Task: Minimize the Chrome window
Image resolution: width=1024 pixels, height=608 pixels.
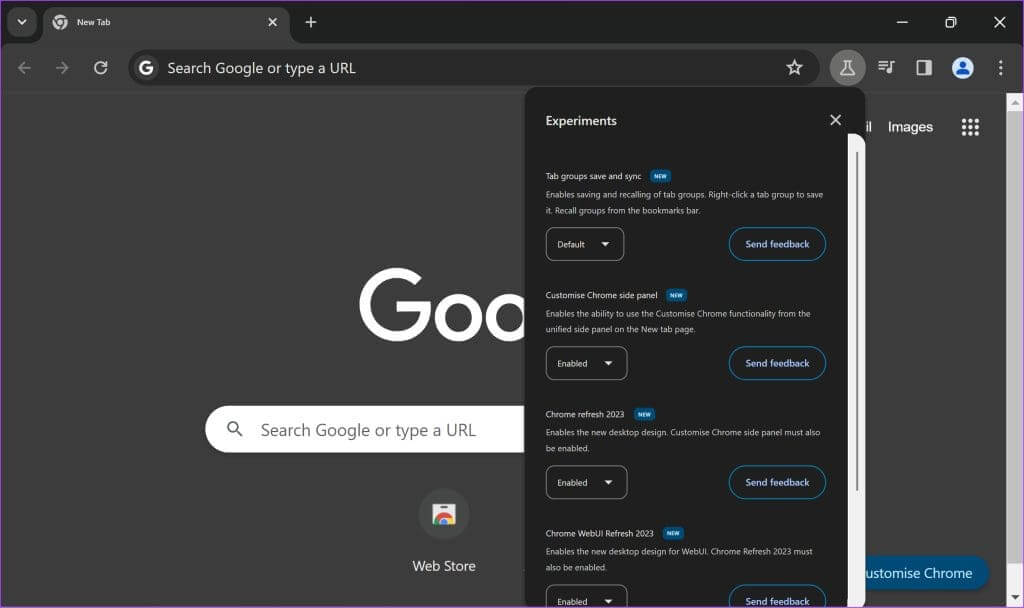Action: [902, 22]
